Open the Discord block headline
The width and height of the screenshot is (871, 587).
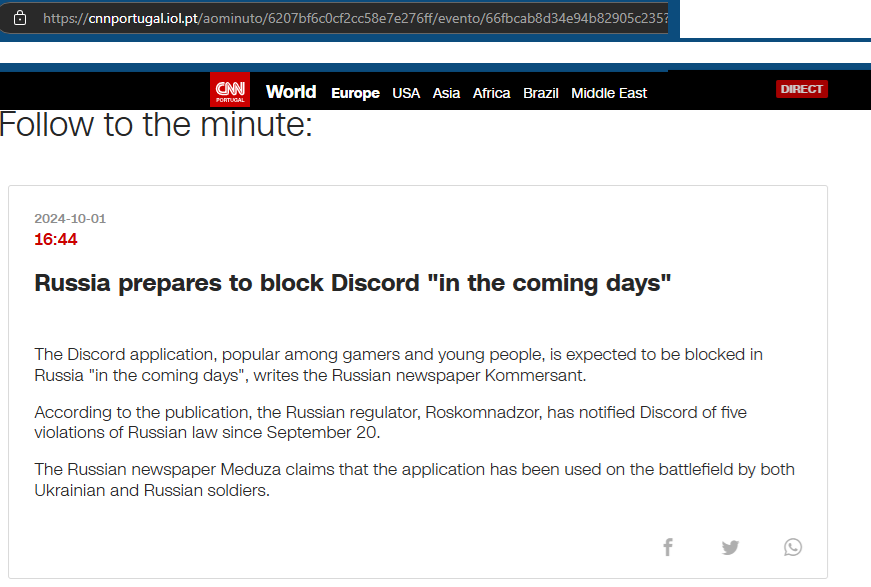(x=353, y=283)
